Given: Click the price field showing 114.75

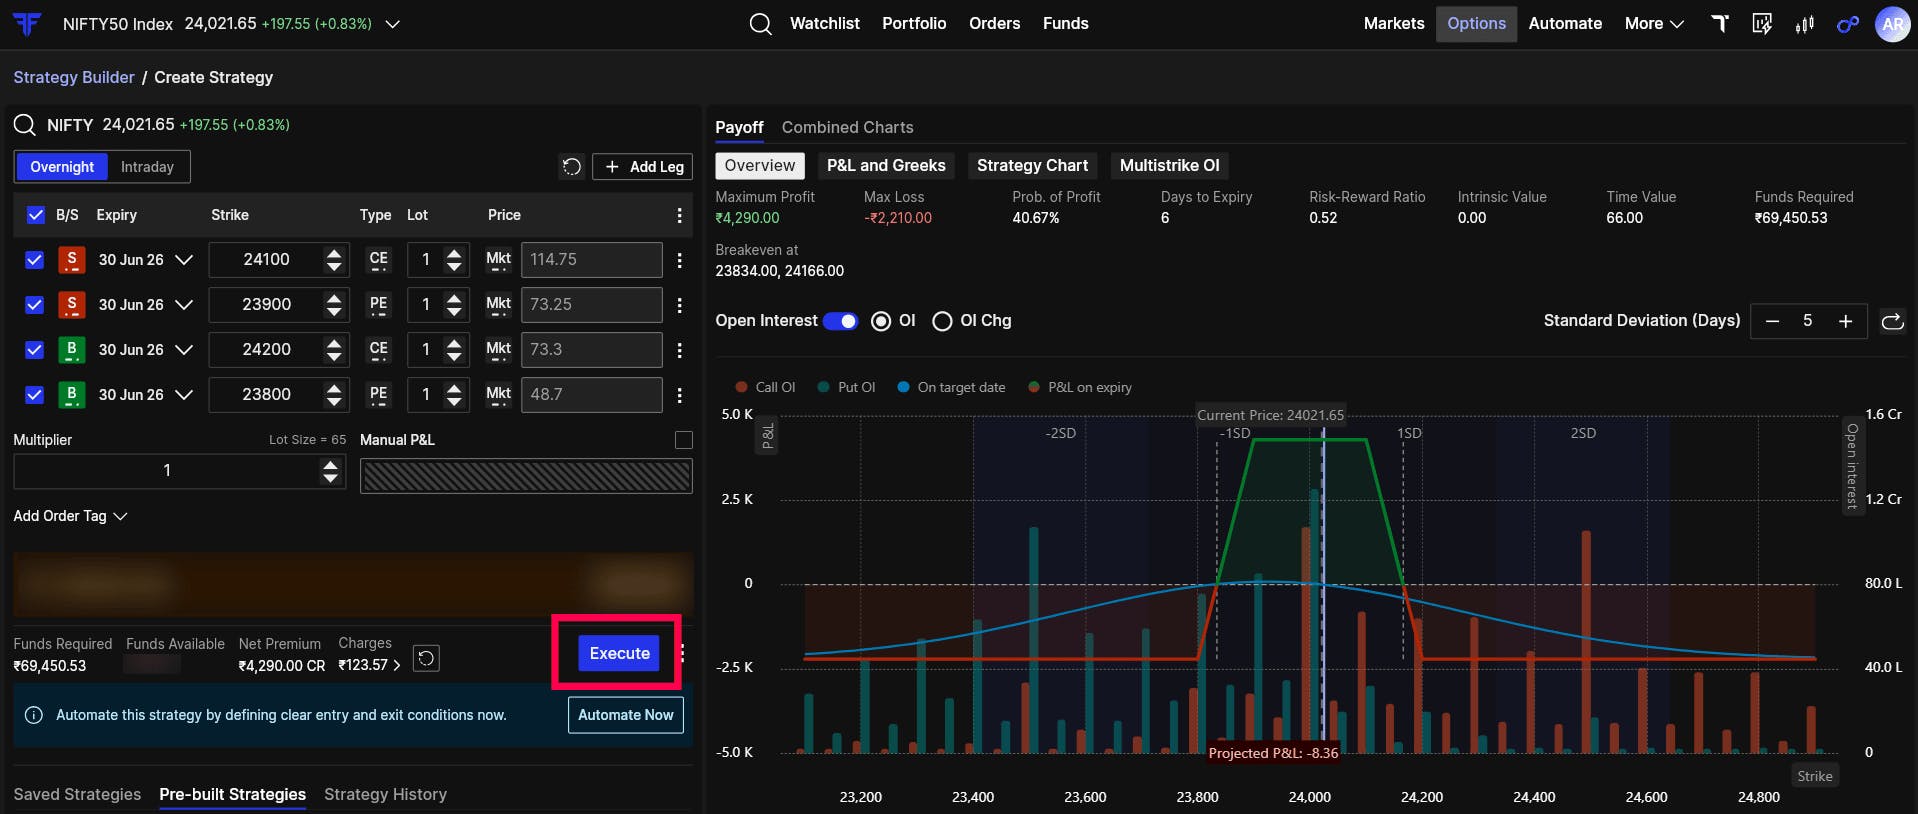Looking at the screenshot, I should click(x=591, y=260).
